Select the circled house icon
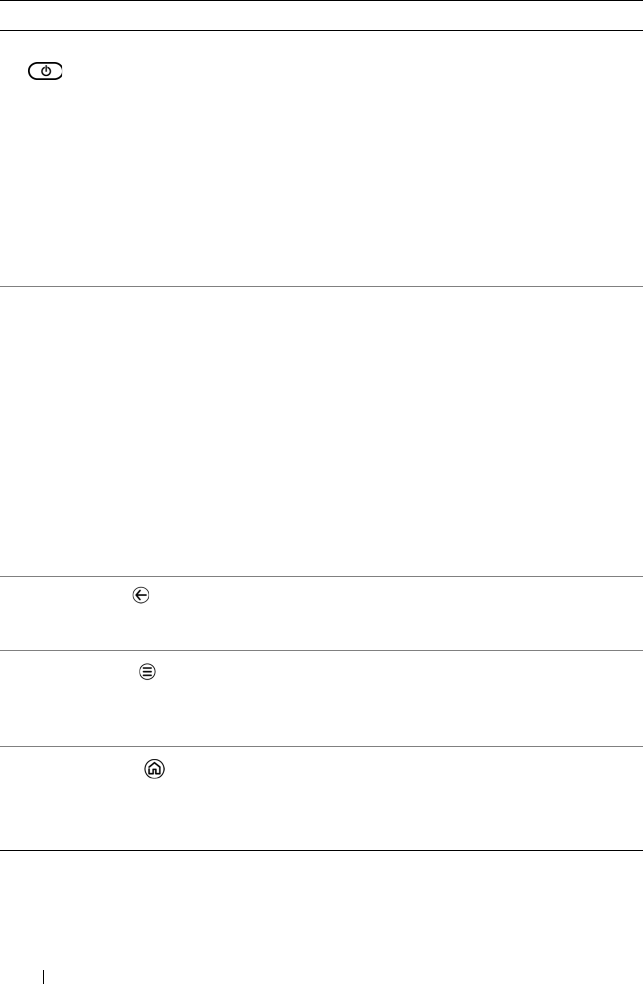The width and height of the screenshot is (643, 984). coord(155,770)
